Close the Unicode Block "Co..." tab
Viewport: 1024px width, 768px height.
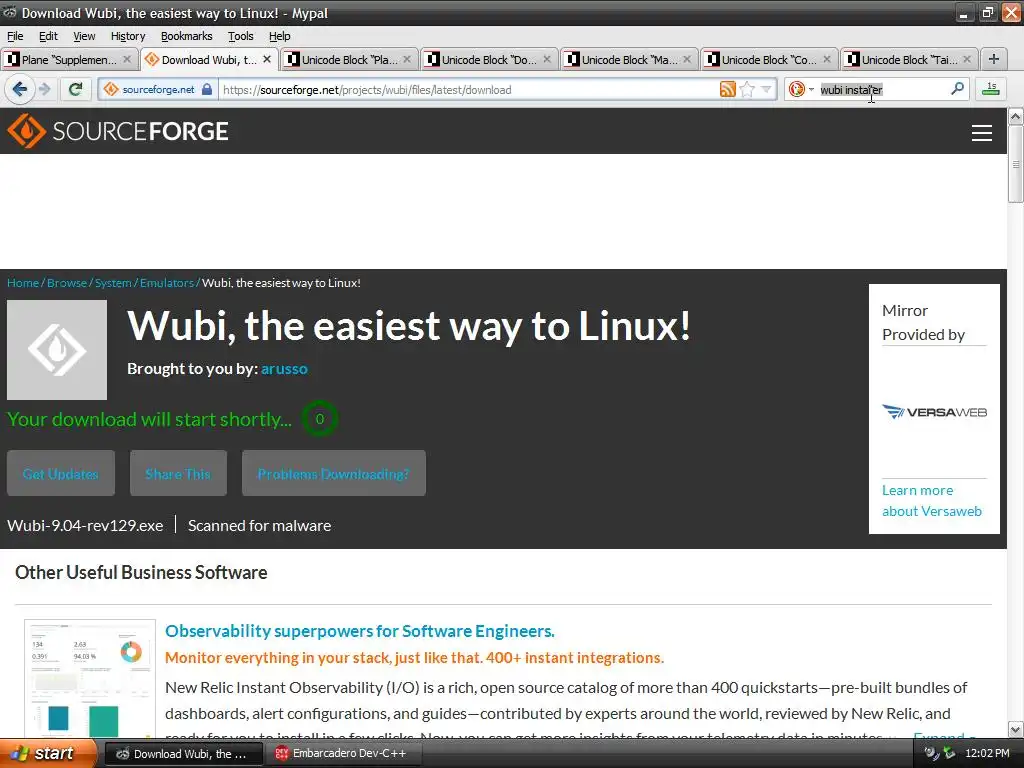[827, 59]
